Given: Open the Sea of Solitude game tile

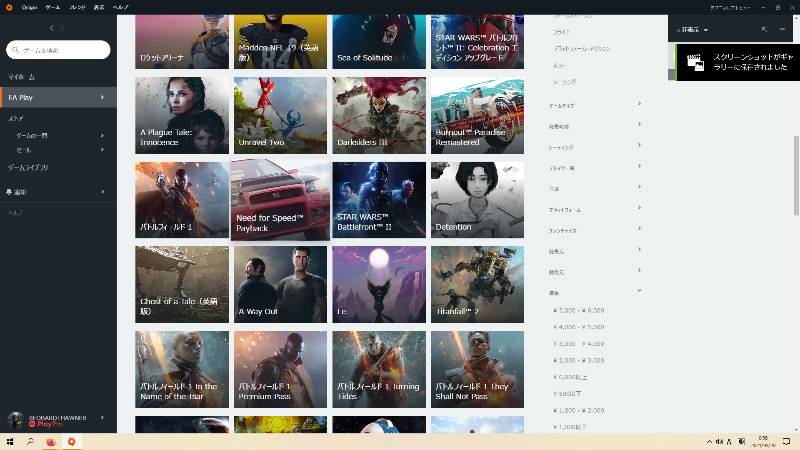Looking at the screenshot, I should pos(379,42).
